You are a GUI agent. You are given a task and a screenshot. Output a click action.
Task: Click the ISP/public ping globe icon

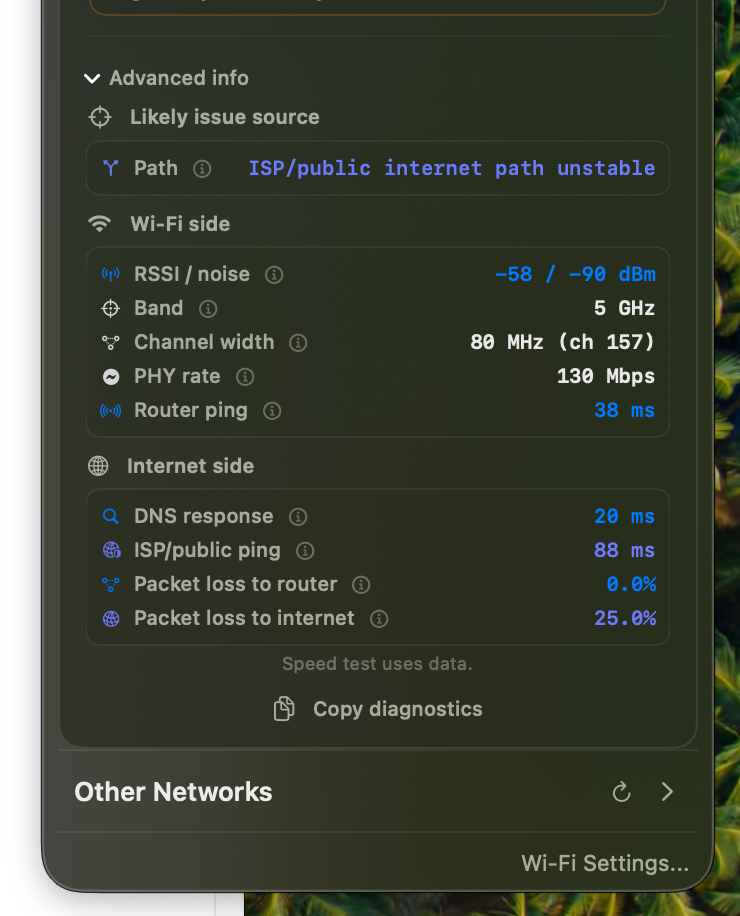(x=111, y=550)
